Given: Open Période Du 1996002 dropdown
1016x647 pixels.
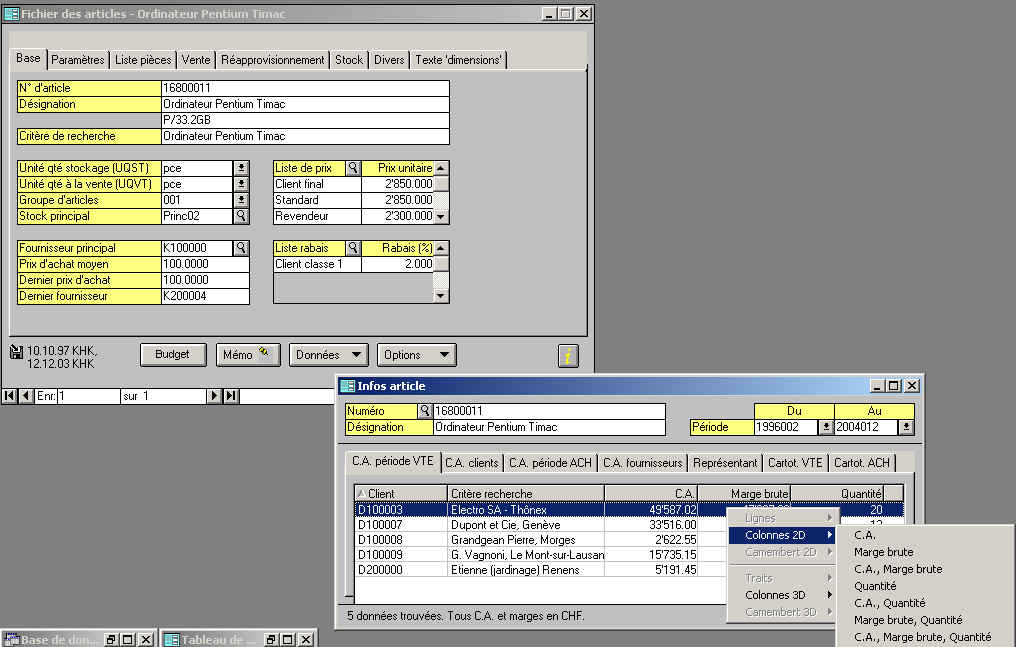Looking at the screenshot, I should 826,427.
